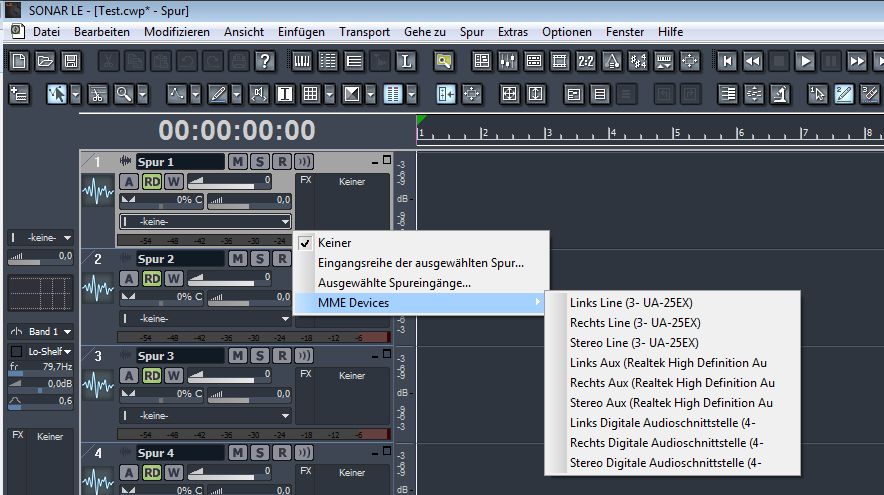884x495 pixels.
Task: Choose Ausgewählte Spureingänge entry
Action: click(421, 283)
